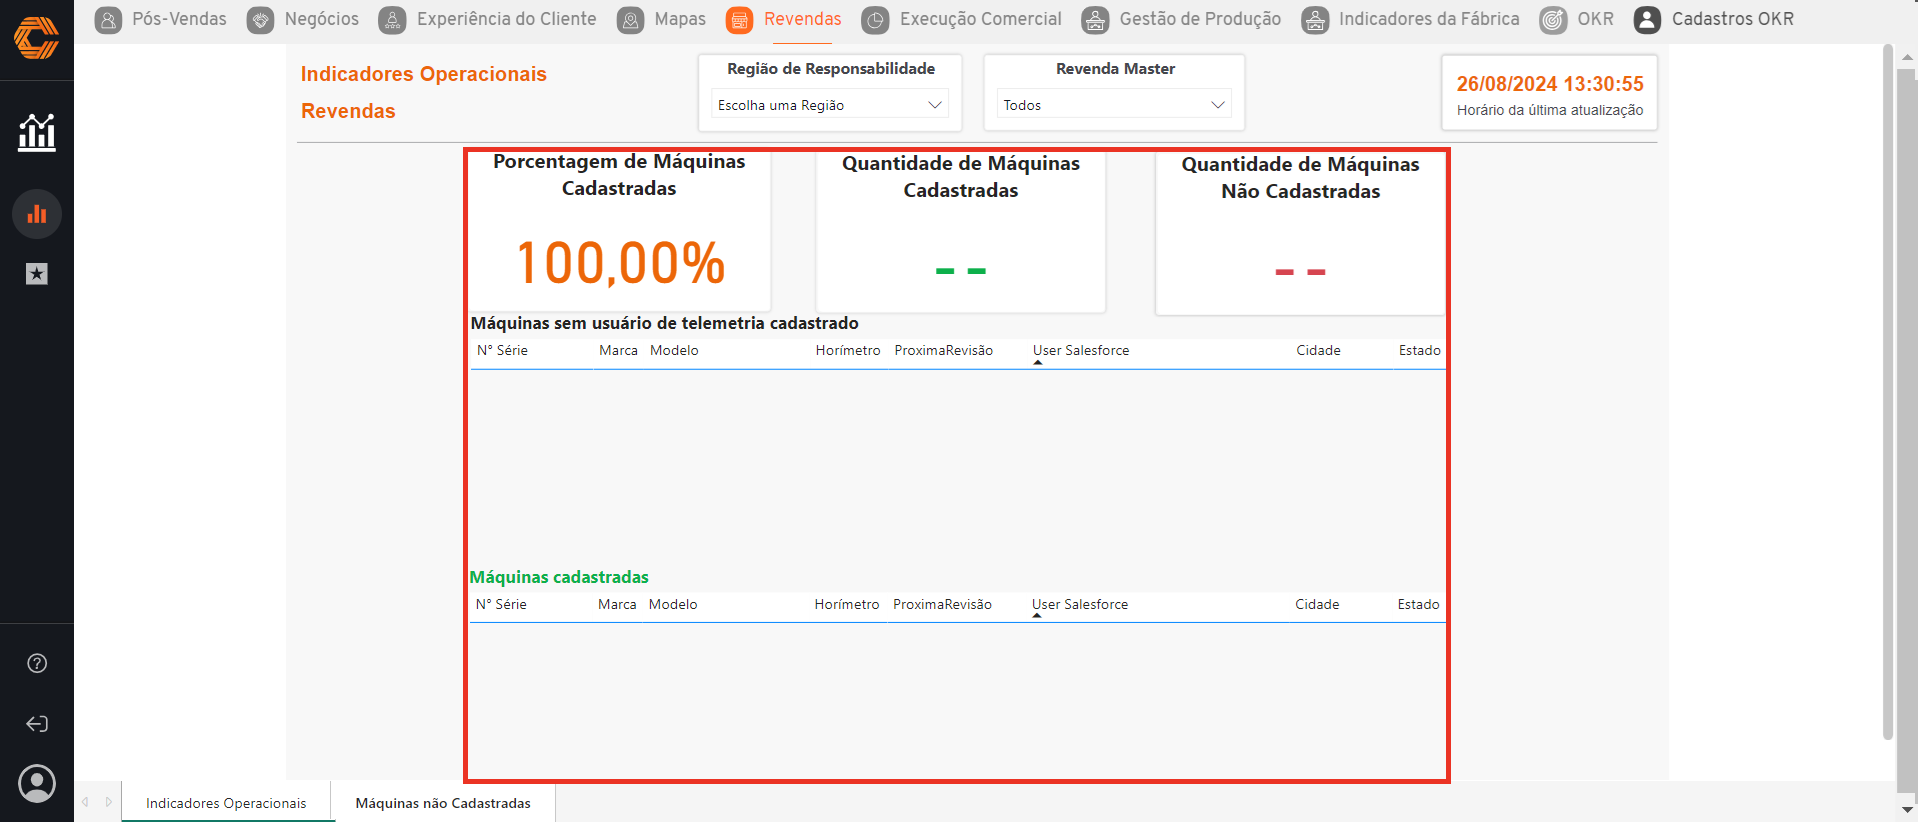Expand the Região de Responsabilidade dropdown
The height and width of the screenshot is (822, 1918).
coord(830,104)
